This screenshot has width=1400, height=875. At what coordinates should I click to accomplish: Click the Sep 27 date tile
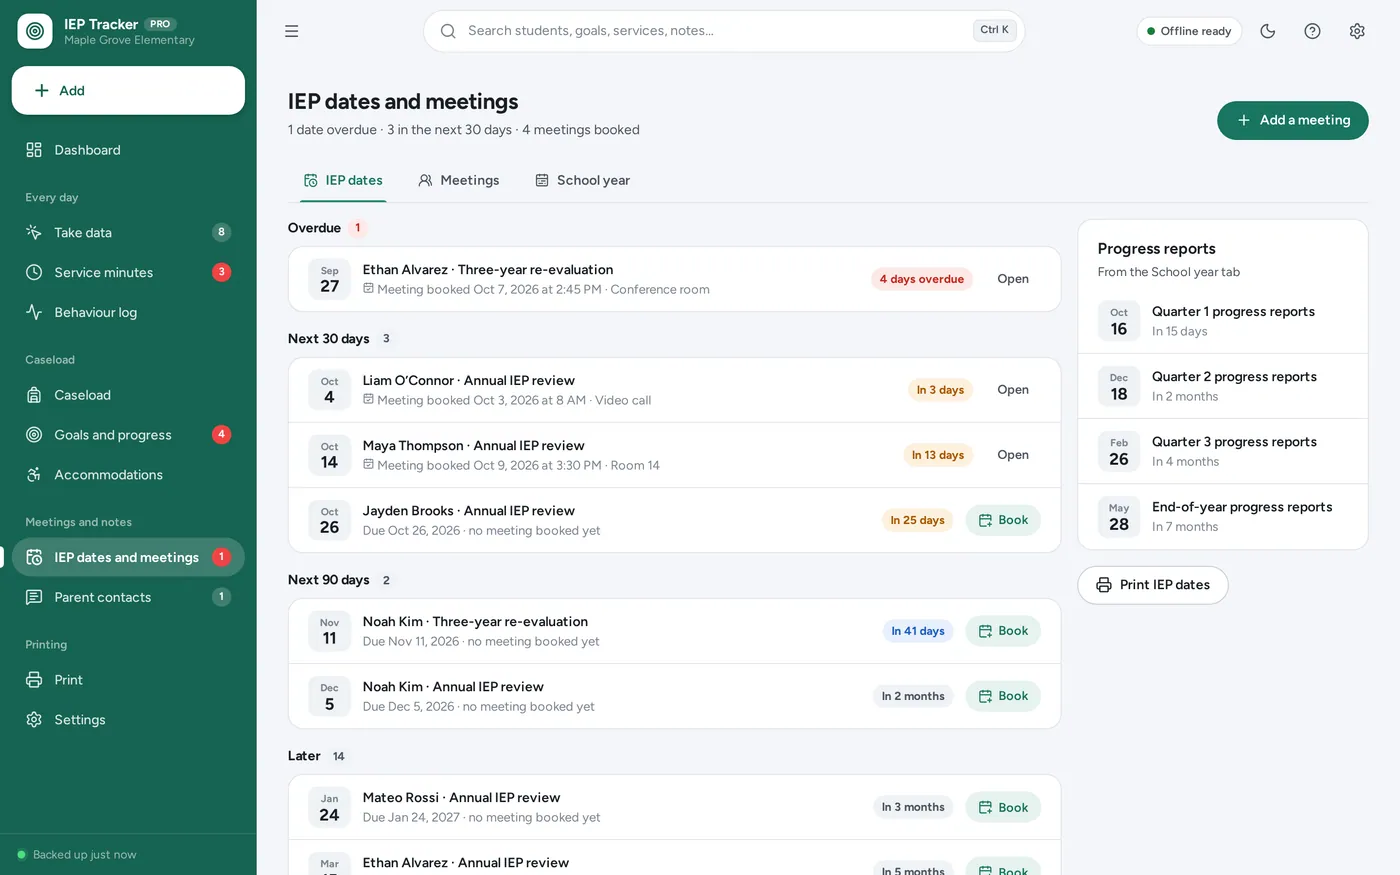tap(330, 279)
